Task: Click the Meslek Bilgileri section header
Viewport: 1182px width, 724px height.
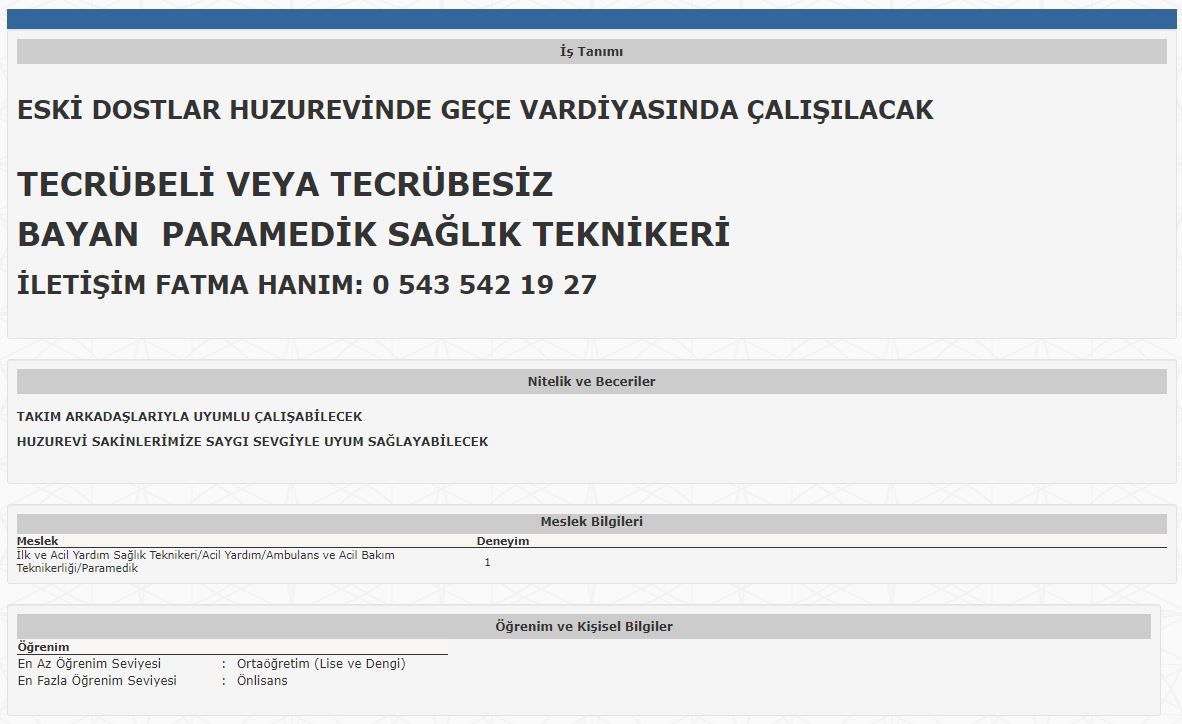Action: tap(591, 522)
